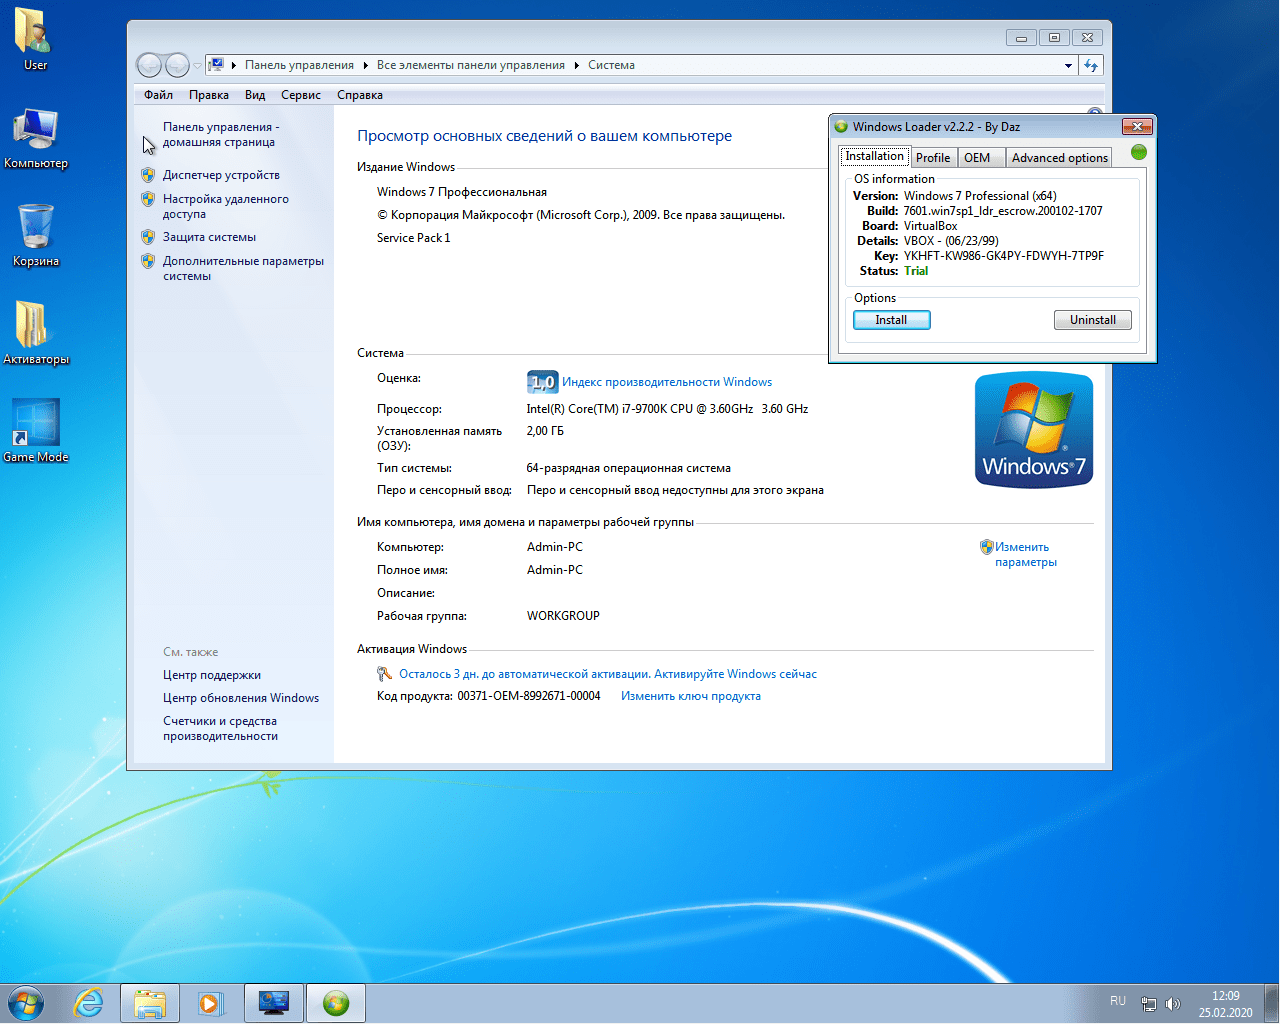Viewport: 1280px width, 1024px height.
Task: Open Центр обновления Windows link
Action: [x=241, y=698]
